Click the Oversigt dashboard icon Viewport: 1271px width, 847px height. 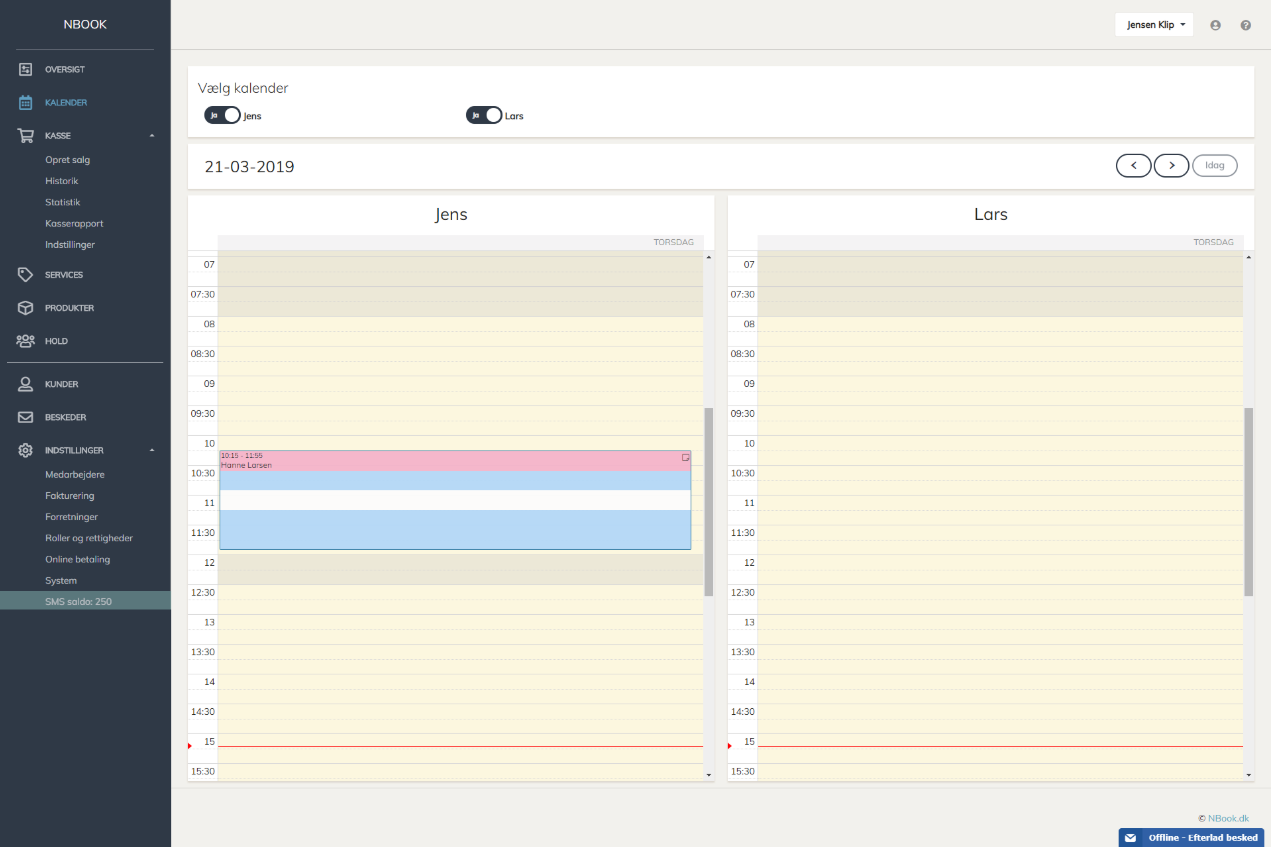point(26,69)
